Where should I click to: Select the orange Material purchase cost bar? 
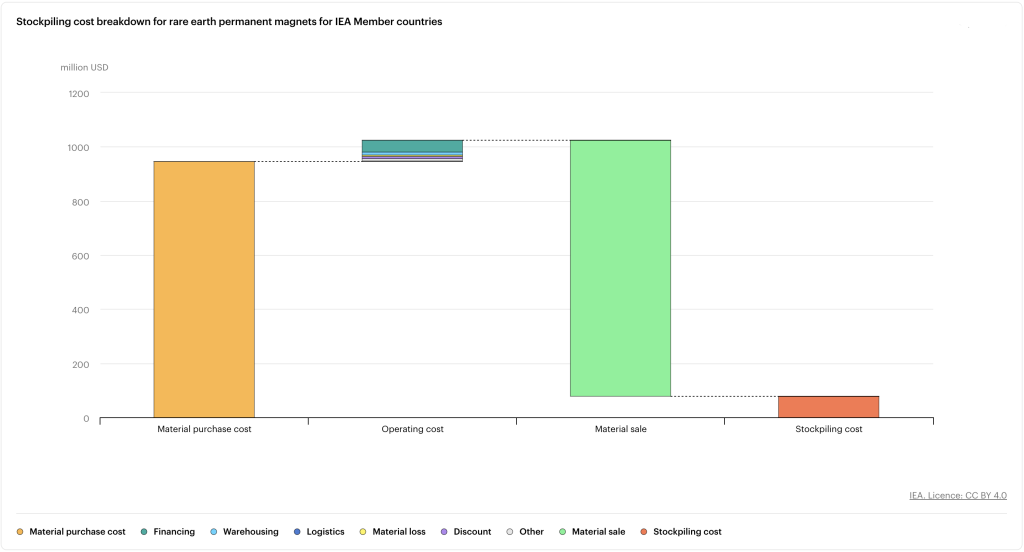204,290
